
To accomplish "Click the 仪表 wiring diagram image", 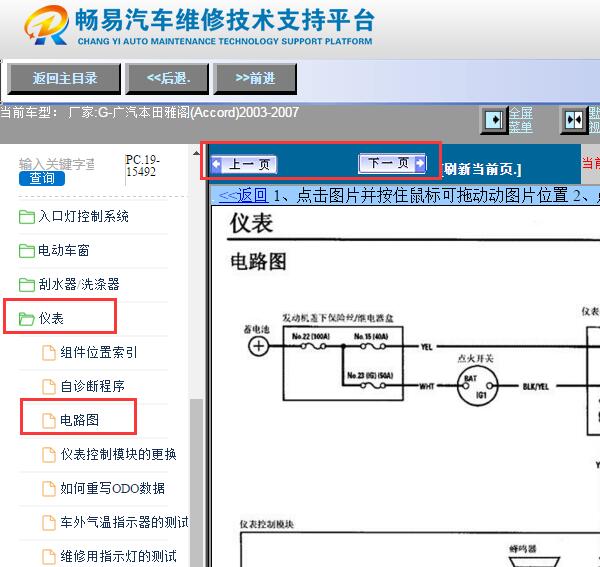I will click(406, 386).
